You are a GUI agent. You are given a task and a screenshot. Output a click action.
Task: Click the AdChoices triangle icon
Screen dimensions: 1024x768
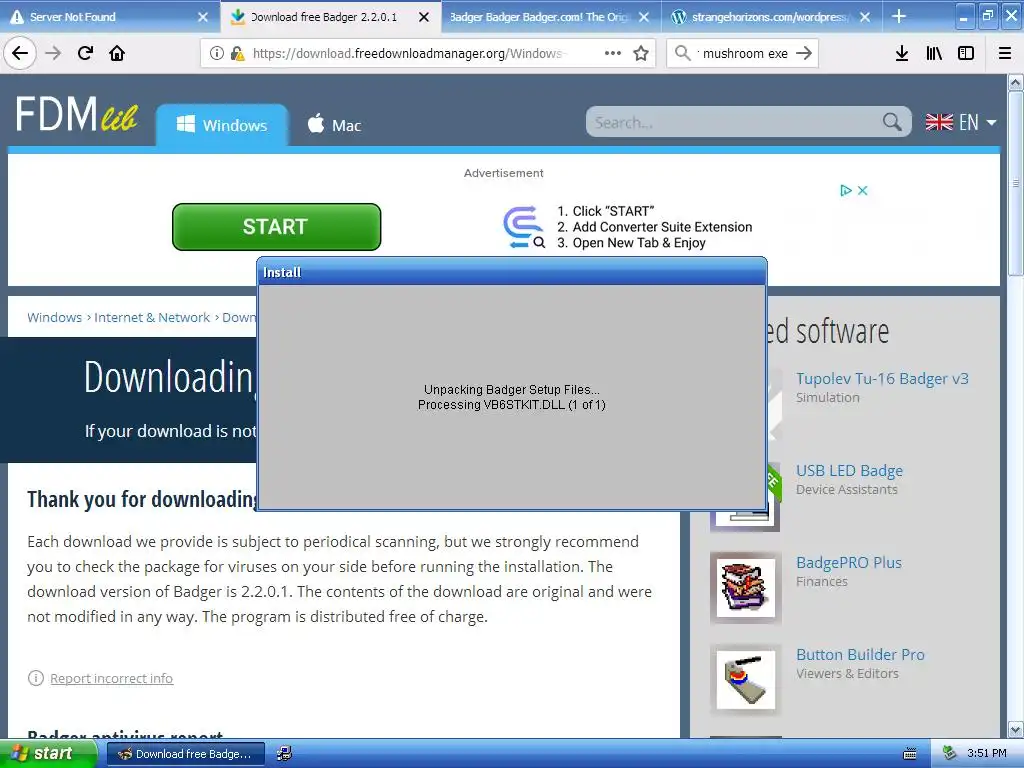coord(846,191)
